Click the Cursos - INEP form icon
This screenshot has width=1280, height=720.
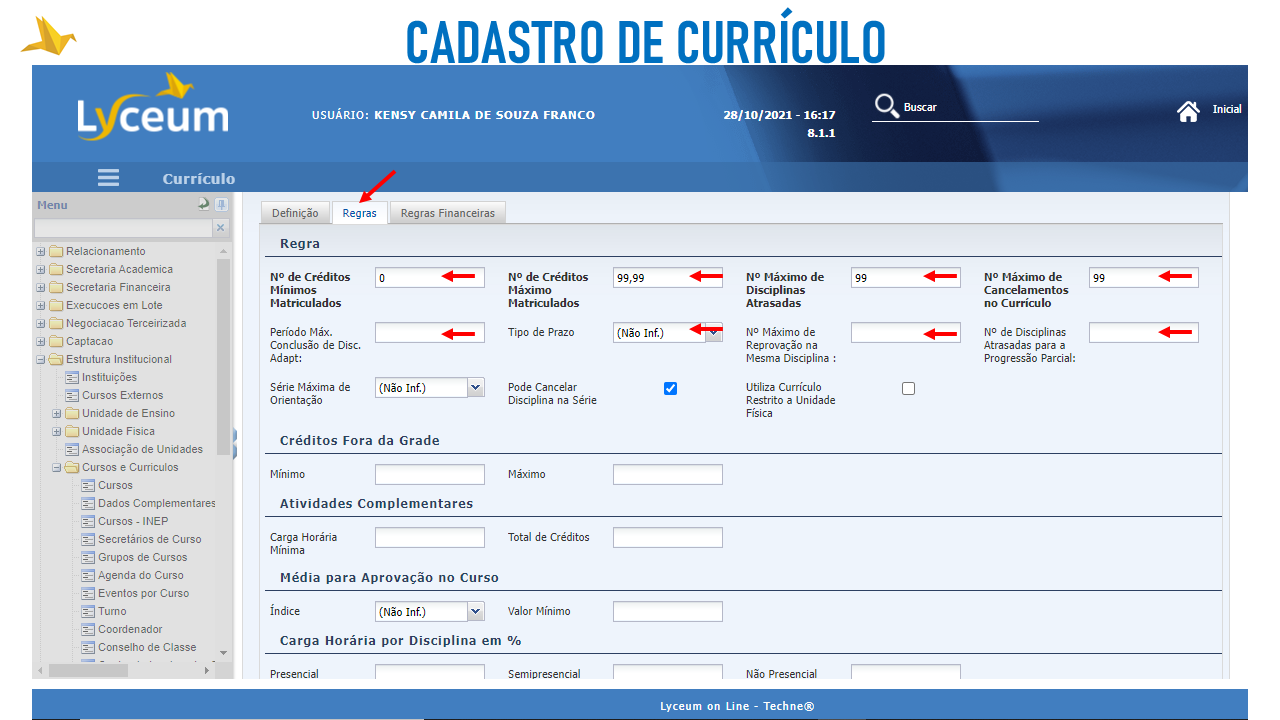tap(88, 522)
